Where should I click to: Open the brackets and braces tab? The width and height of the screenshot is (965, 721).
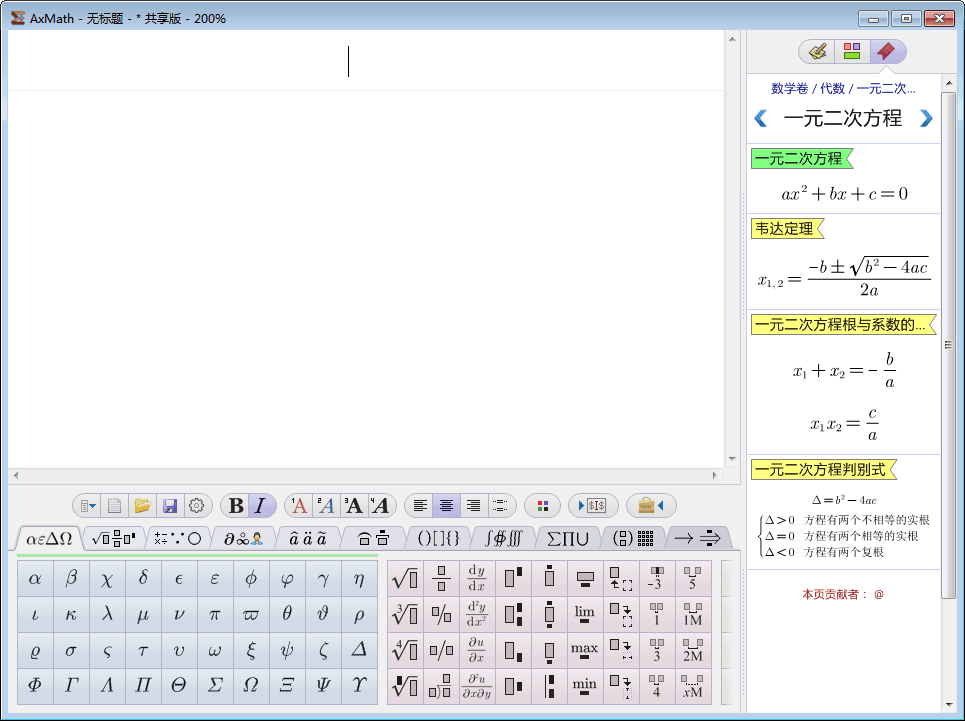(x=438, y=538)
